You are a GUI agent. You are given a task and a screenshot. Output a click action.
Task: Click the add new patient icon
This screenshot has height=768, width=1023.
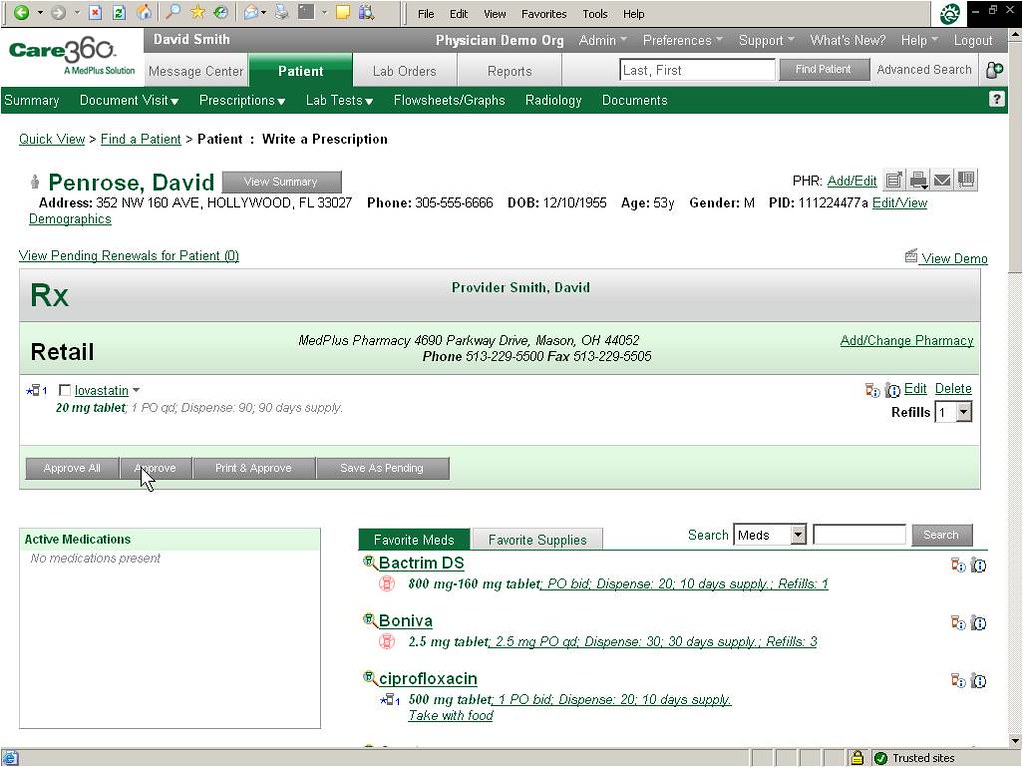coord(995,70)
